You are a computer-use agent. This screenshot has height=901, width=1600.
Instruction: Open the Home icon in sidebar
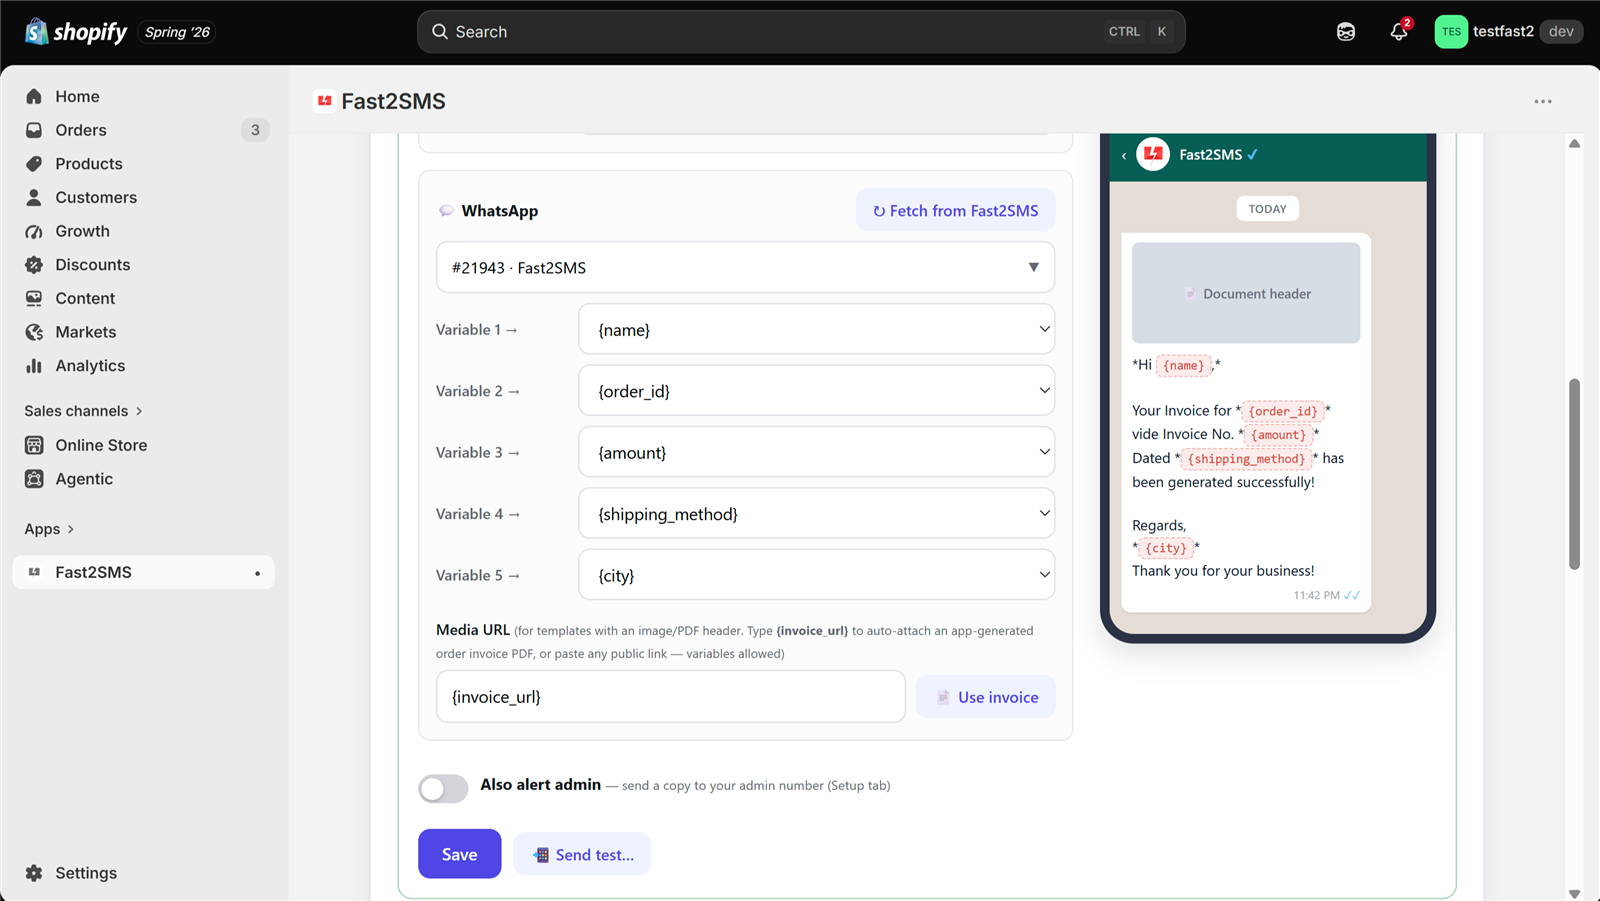tap(34, 96)
